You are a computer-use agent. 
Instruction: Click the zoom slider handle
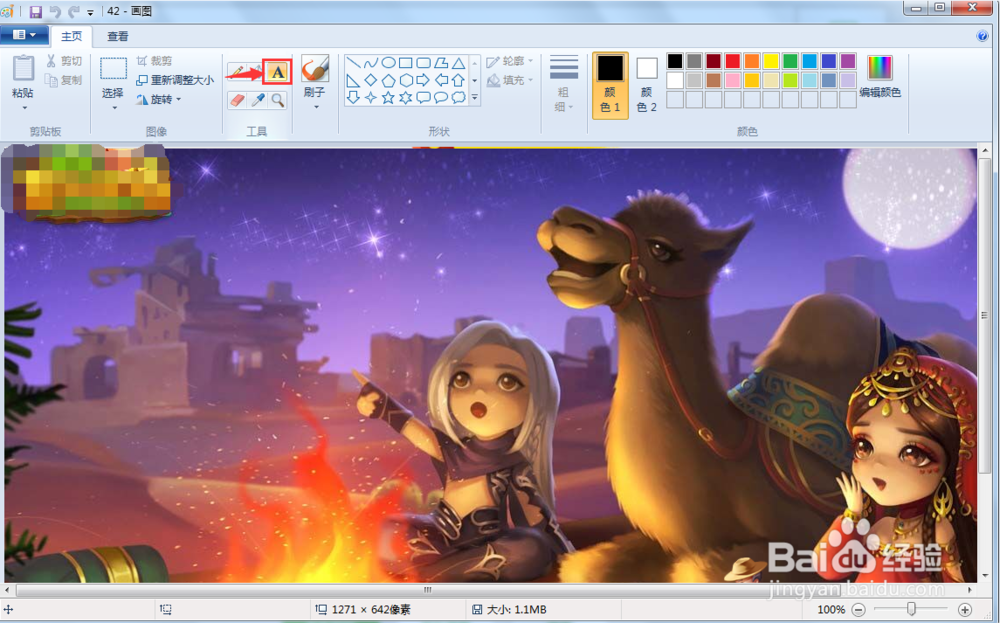pos(911,609)
